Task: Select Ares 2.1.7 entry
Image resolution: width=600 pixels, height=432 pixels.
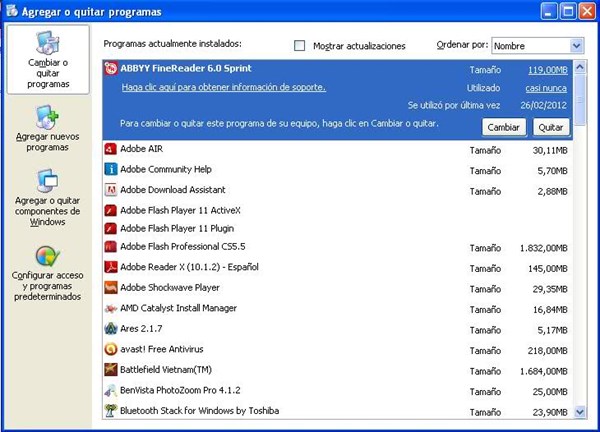Action: [x=141, y=329]
